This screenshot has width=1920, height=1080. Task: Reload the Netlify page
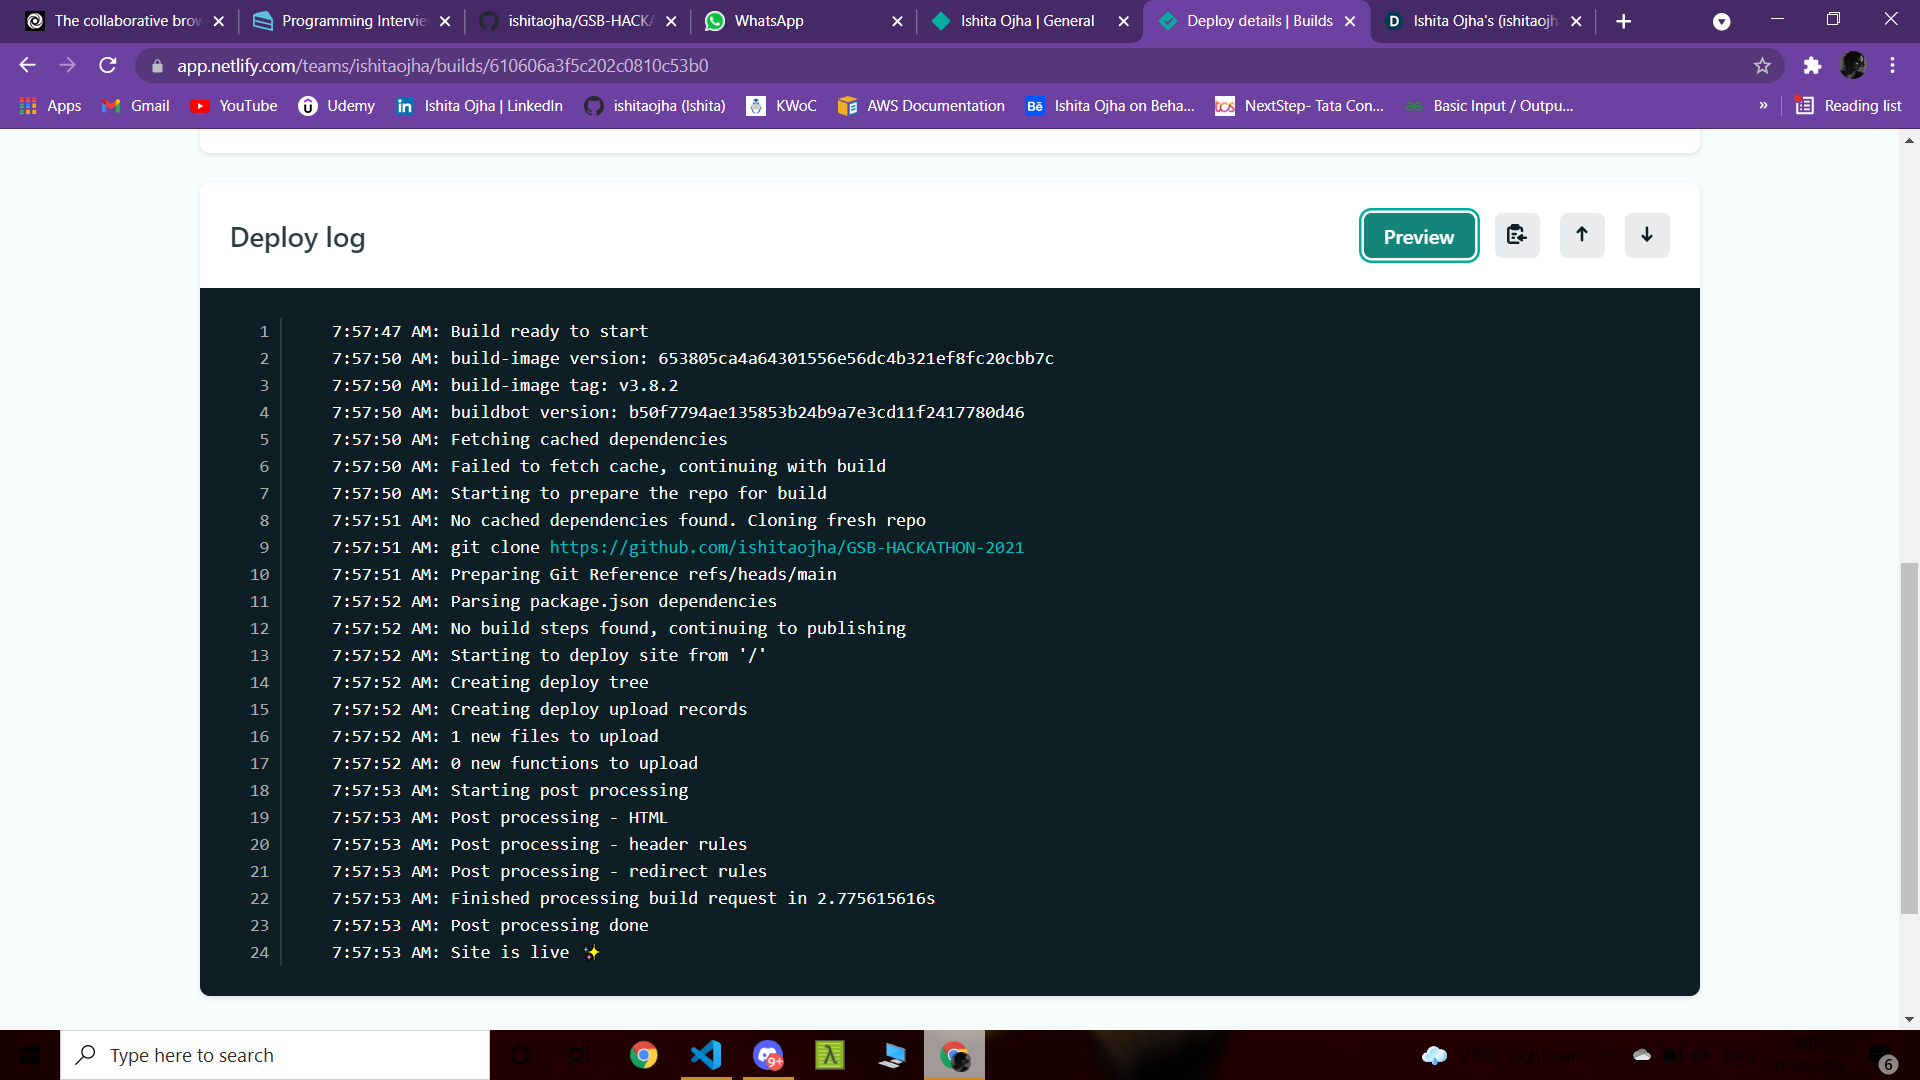tap(108, 66)
